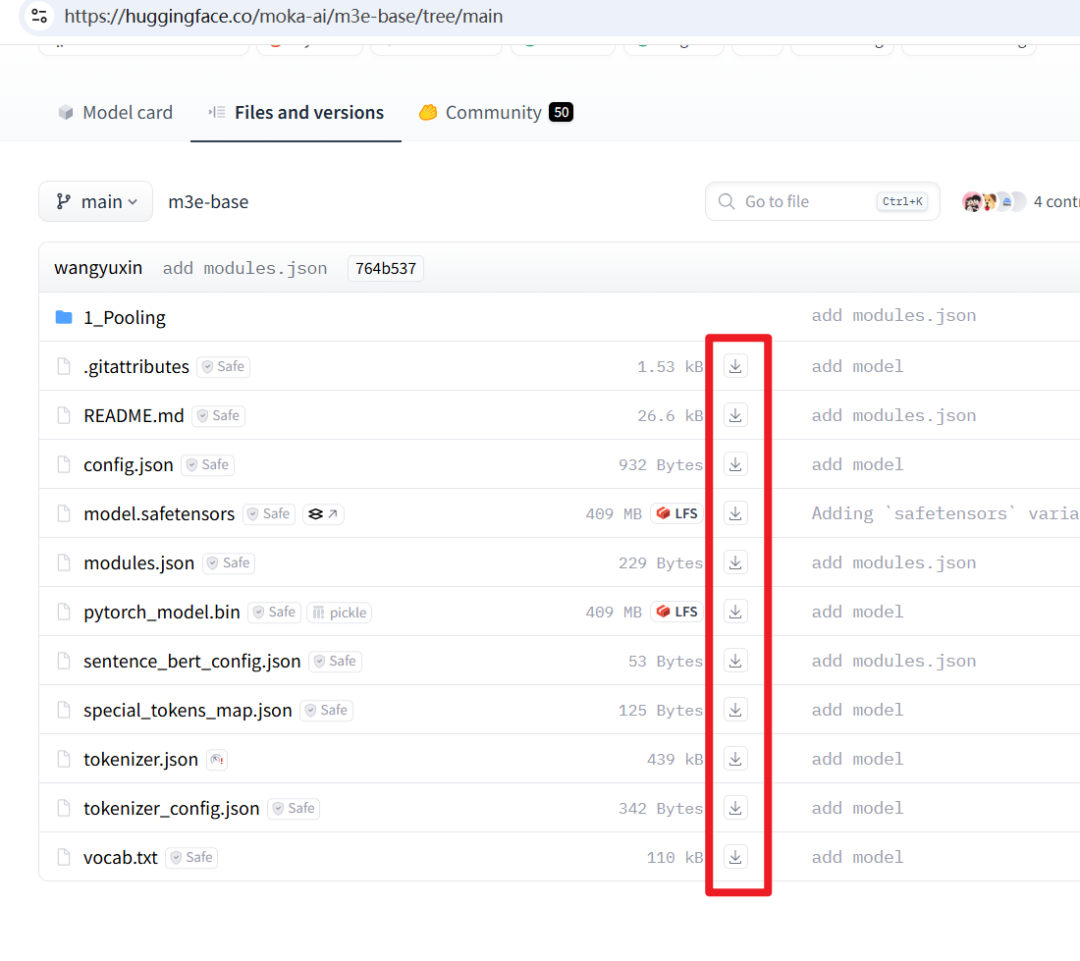Download the tokenizer.json file
This screenshot has height=961, width=1080.
pyautogui.click(x=735, y=759)
